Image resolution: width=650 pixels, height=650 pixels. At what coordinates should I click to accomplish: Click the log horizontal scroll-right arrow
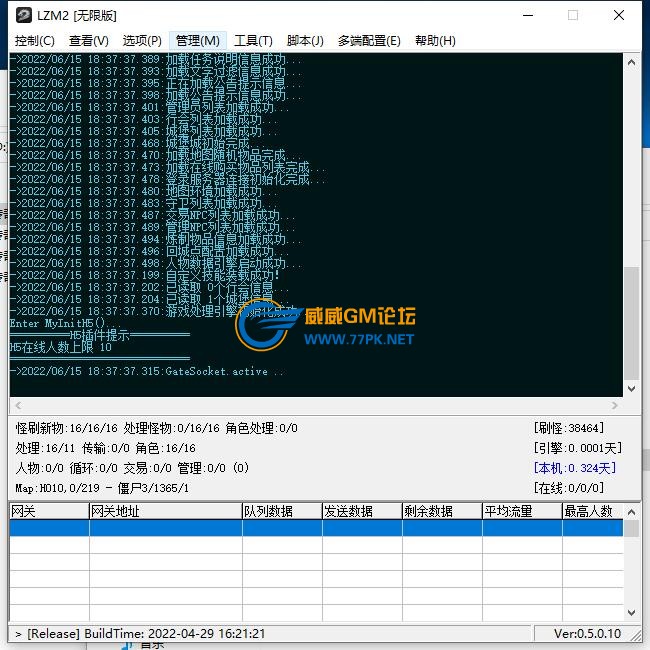click(x=615, y=405)
